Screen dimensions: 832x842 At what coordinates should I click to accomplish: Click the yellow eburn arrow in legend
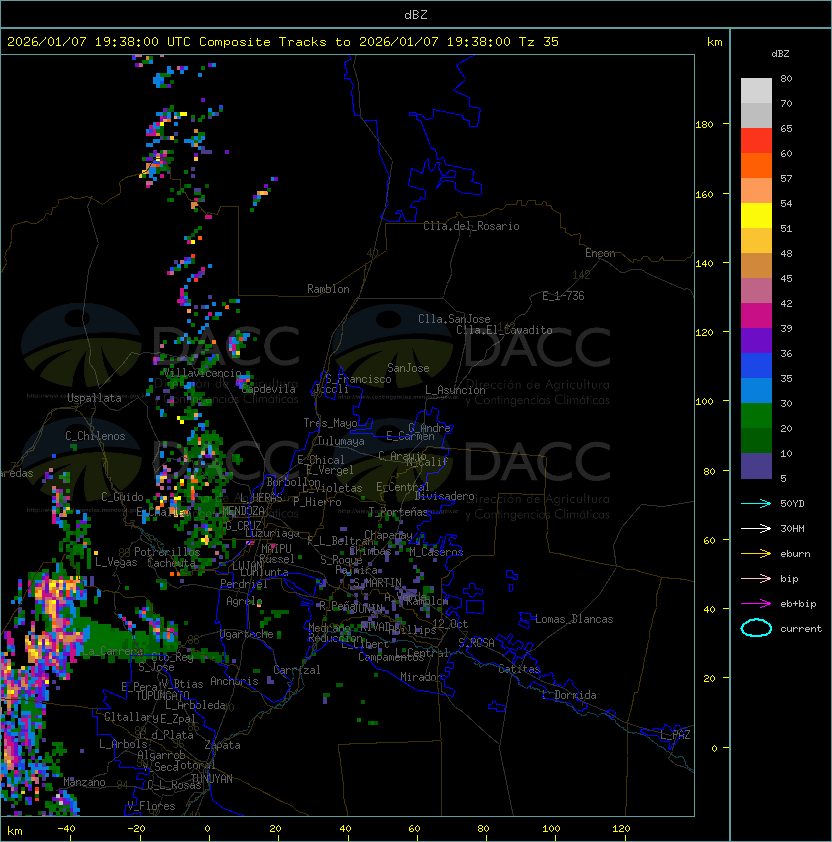(x=756, y=554)
